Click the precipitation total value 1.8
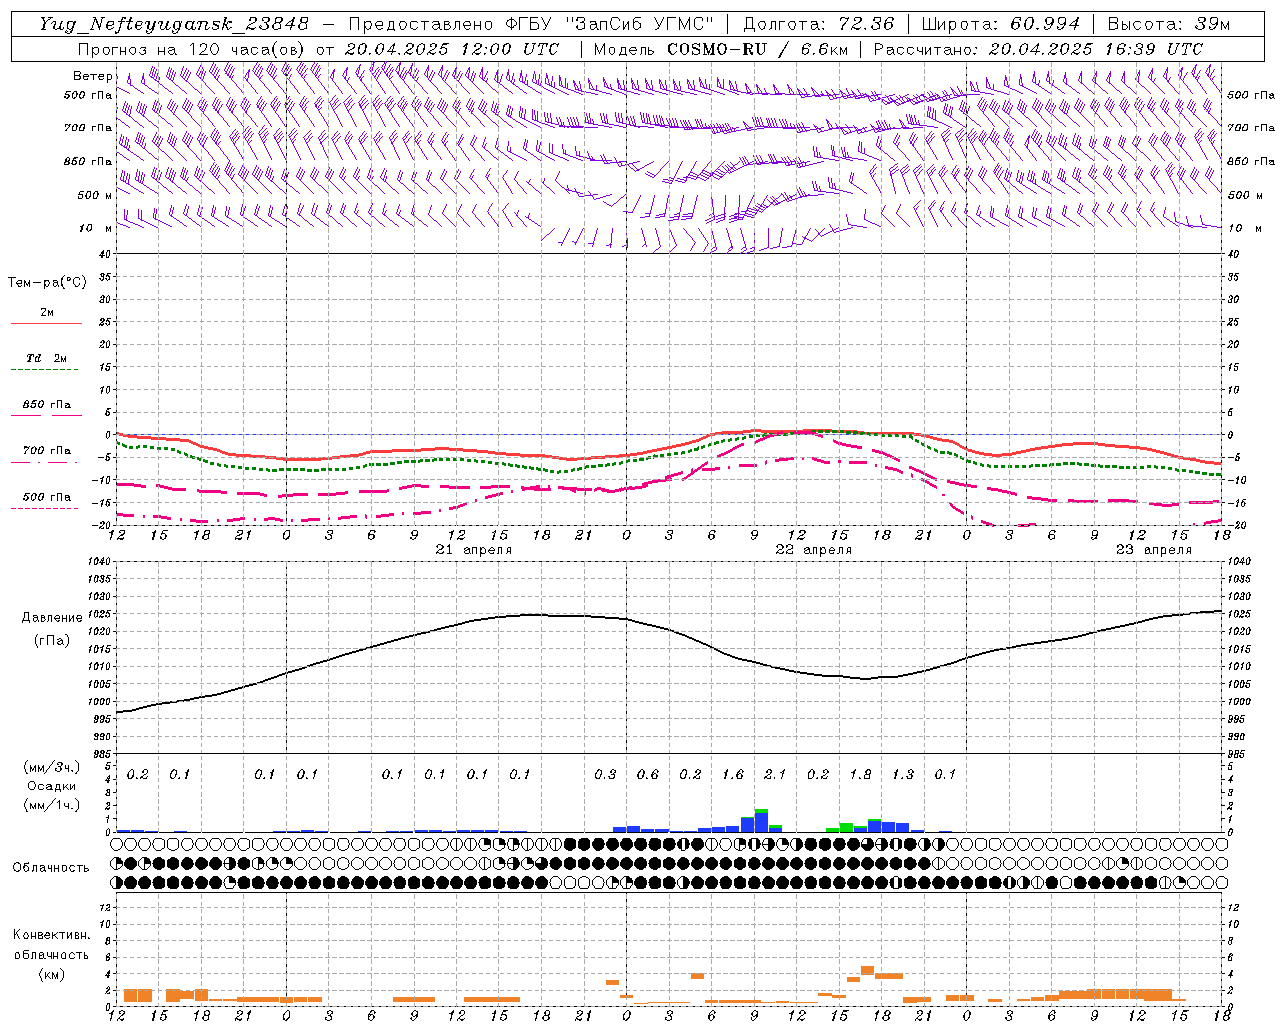 tap(860, 775)
